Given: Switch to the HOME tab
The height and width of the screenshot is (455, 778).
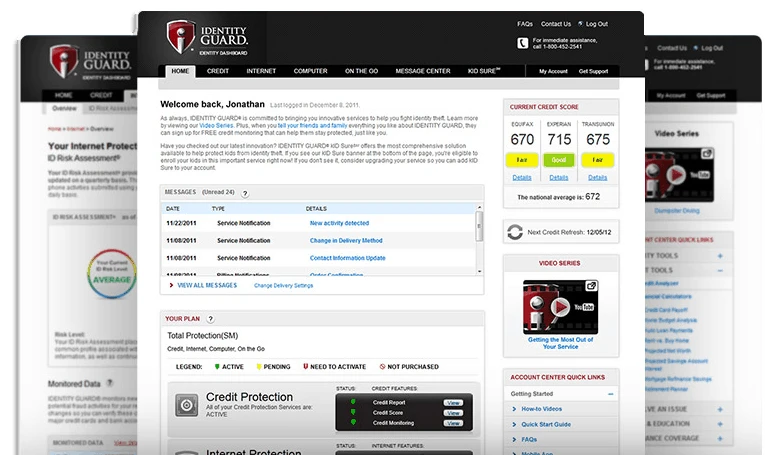Looking at the screenshot, I should (x=180, y=71).
